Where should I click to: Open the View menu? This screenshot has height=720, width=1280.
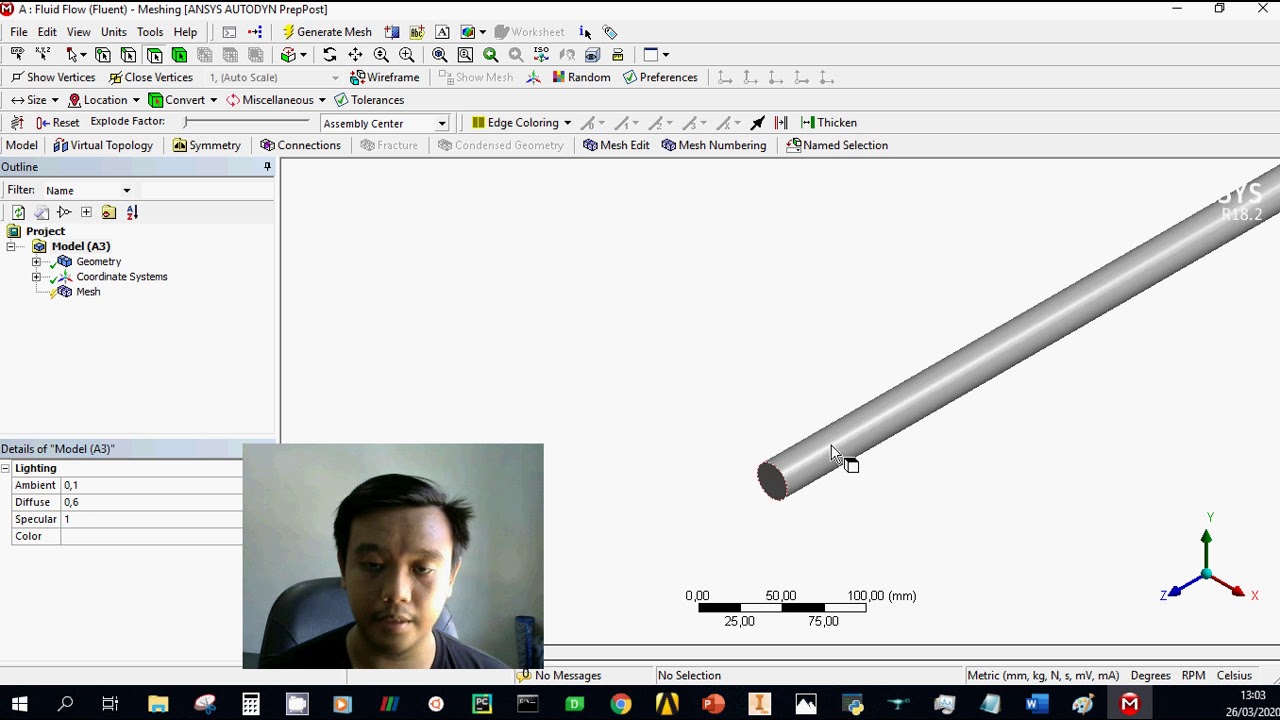click(x=78, y=32)
